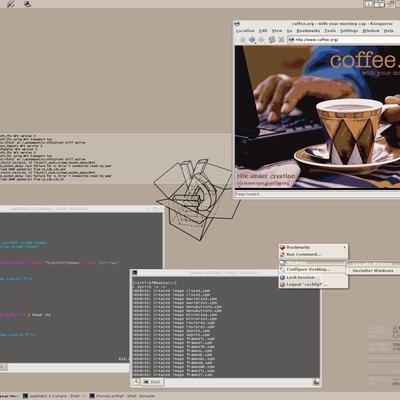
Task: Open Bookmarks submenu in desktop context menu
Action: pyautogui.click(x=313, y=247)
